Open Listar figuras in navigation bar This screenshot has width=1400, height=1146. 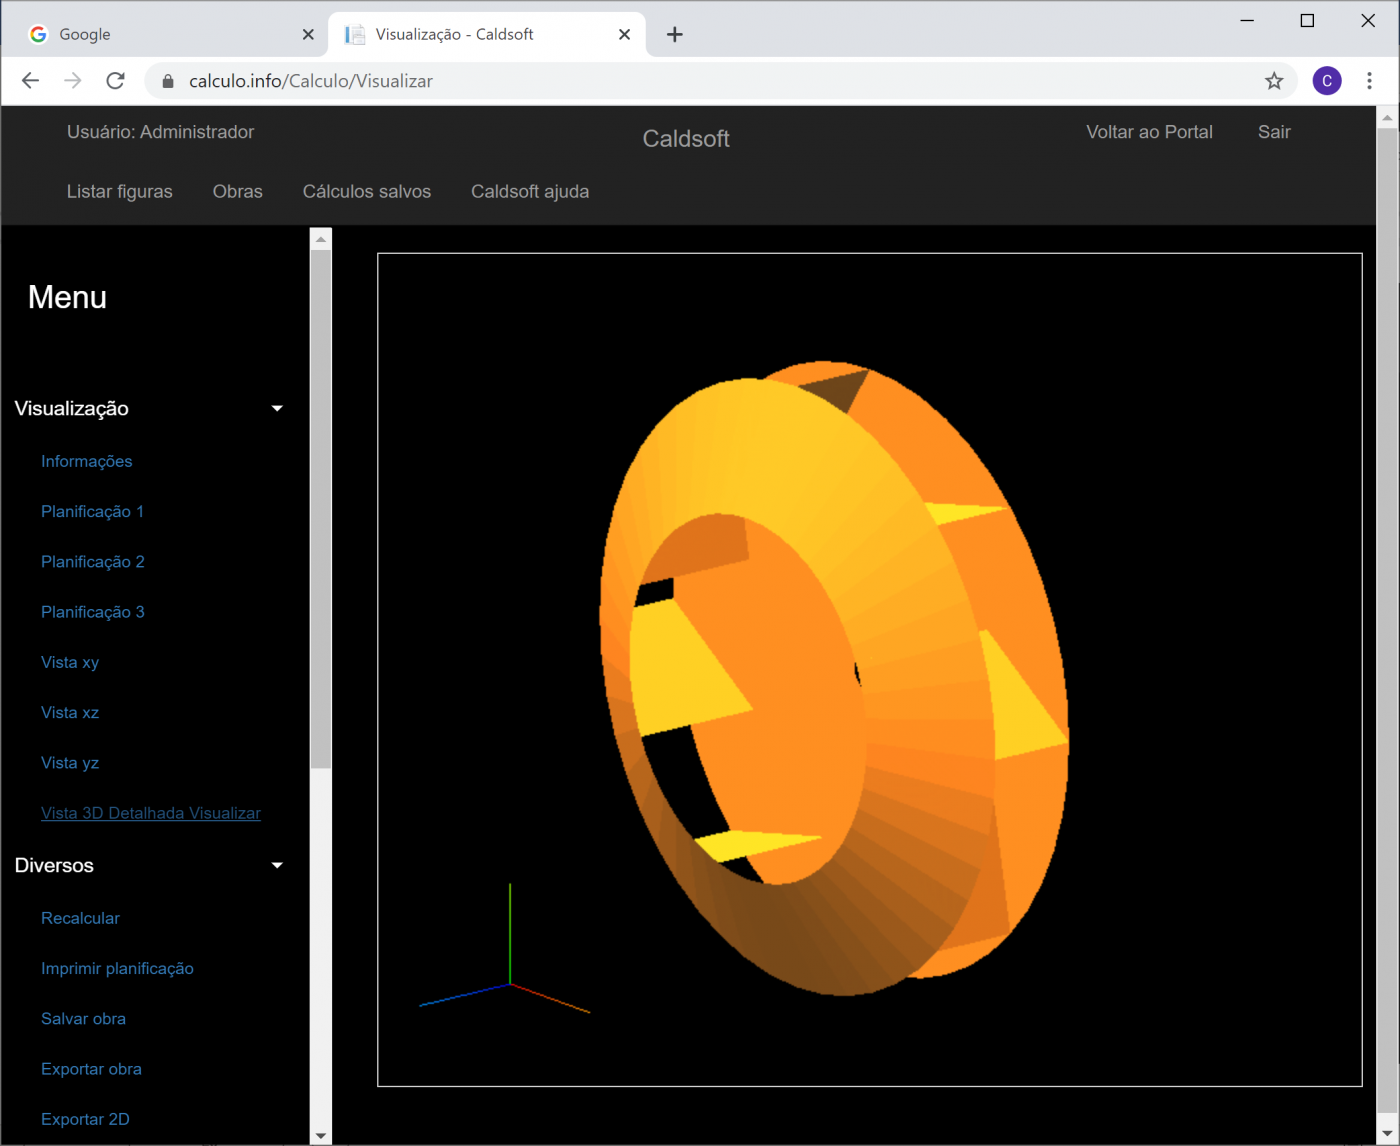(x=119, y=191)
